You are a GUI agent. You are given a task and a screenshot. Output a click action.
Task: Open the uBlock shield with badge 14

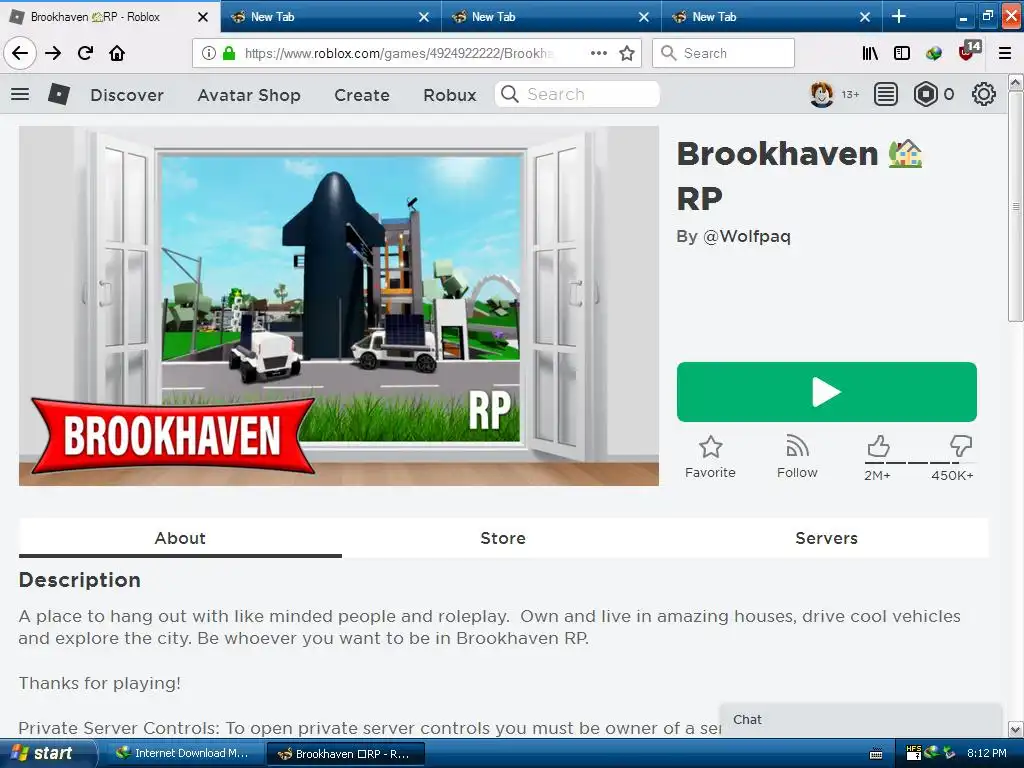pos(968,51)
